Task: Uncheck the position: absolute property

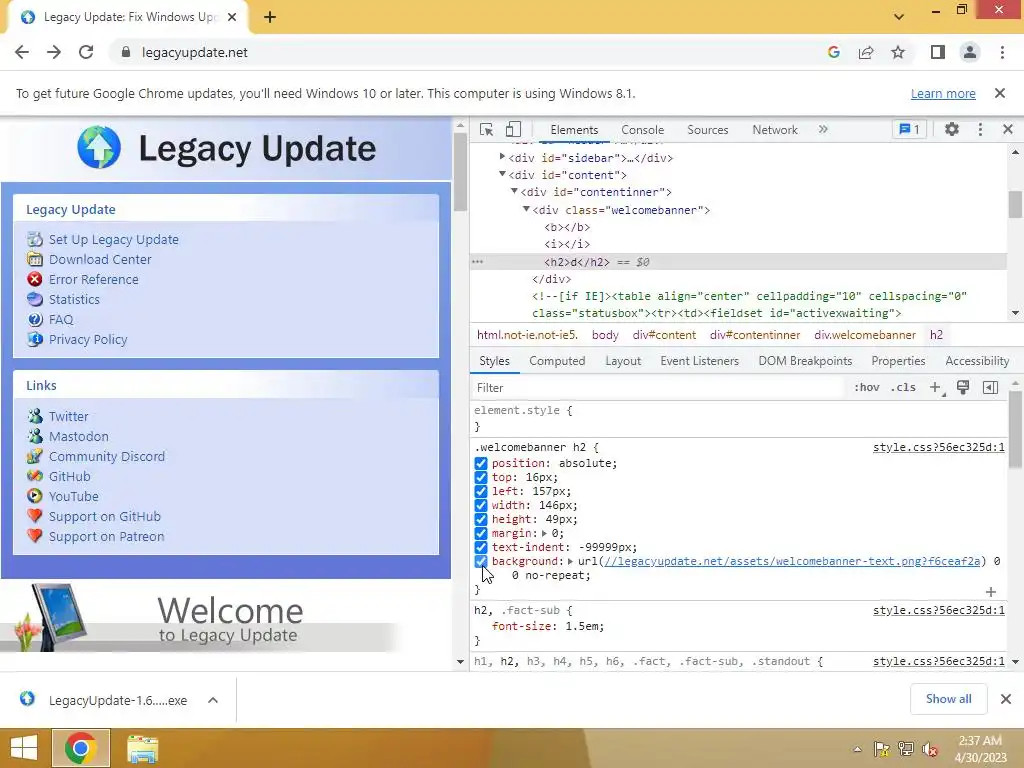Action: [481, 463]
